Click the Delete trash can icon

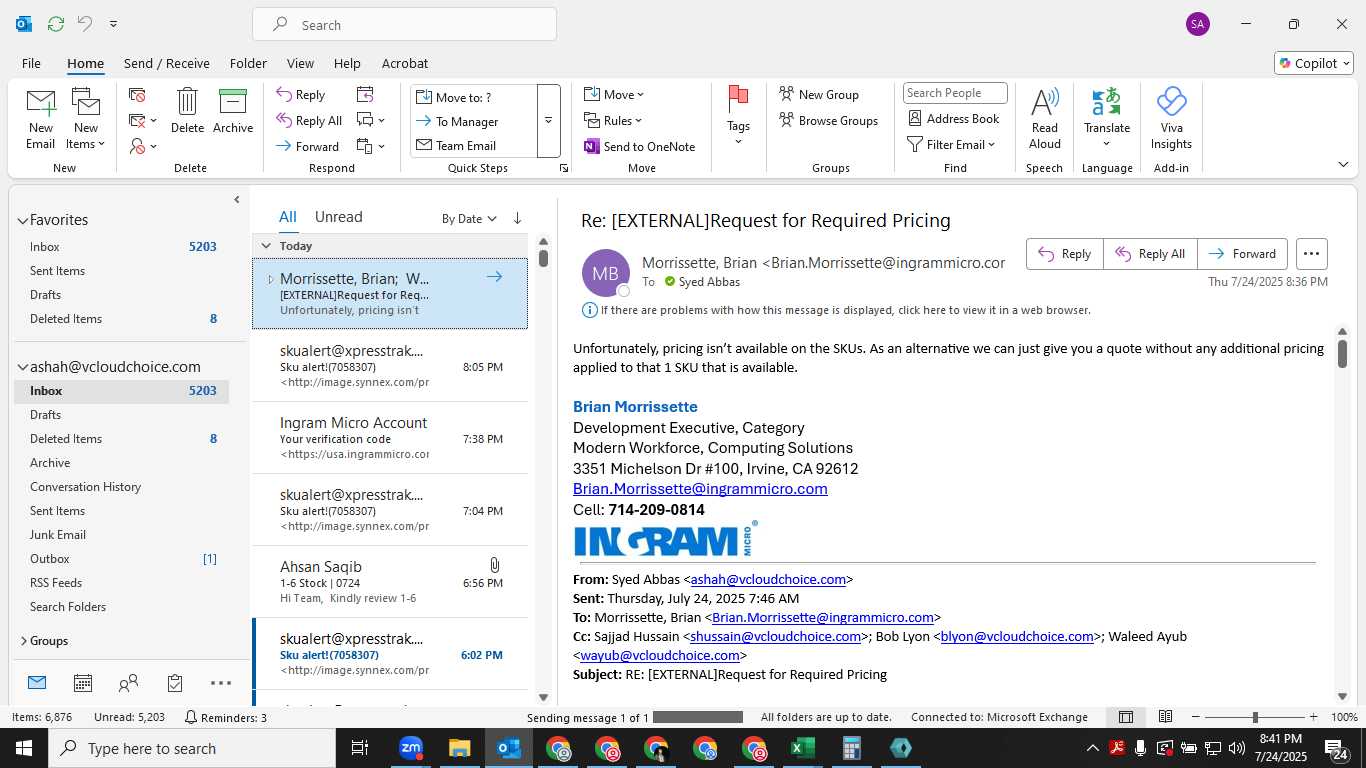pos(187,110)
